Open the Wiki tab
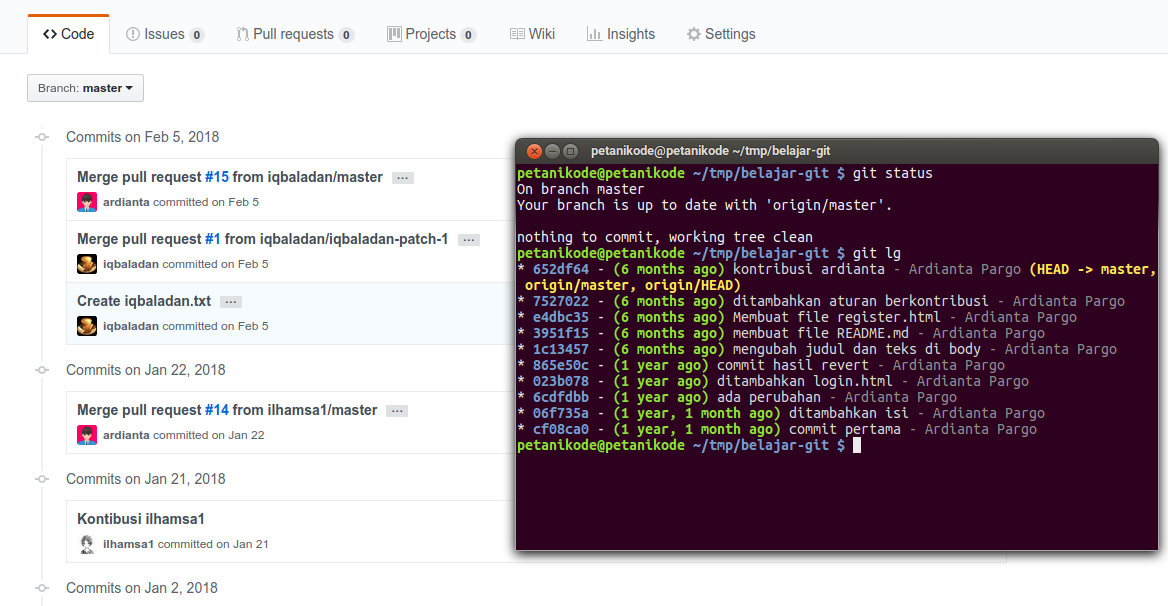This screenshot has height=606, width=1168. pos(532,34)
